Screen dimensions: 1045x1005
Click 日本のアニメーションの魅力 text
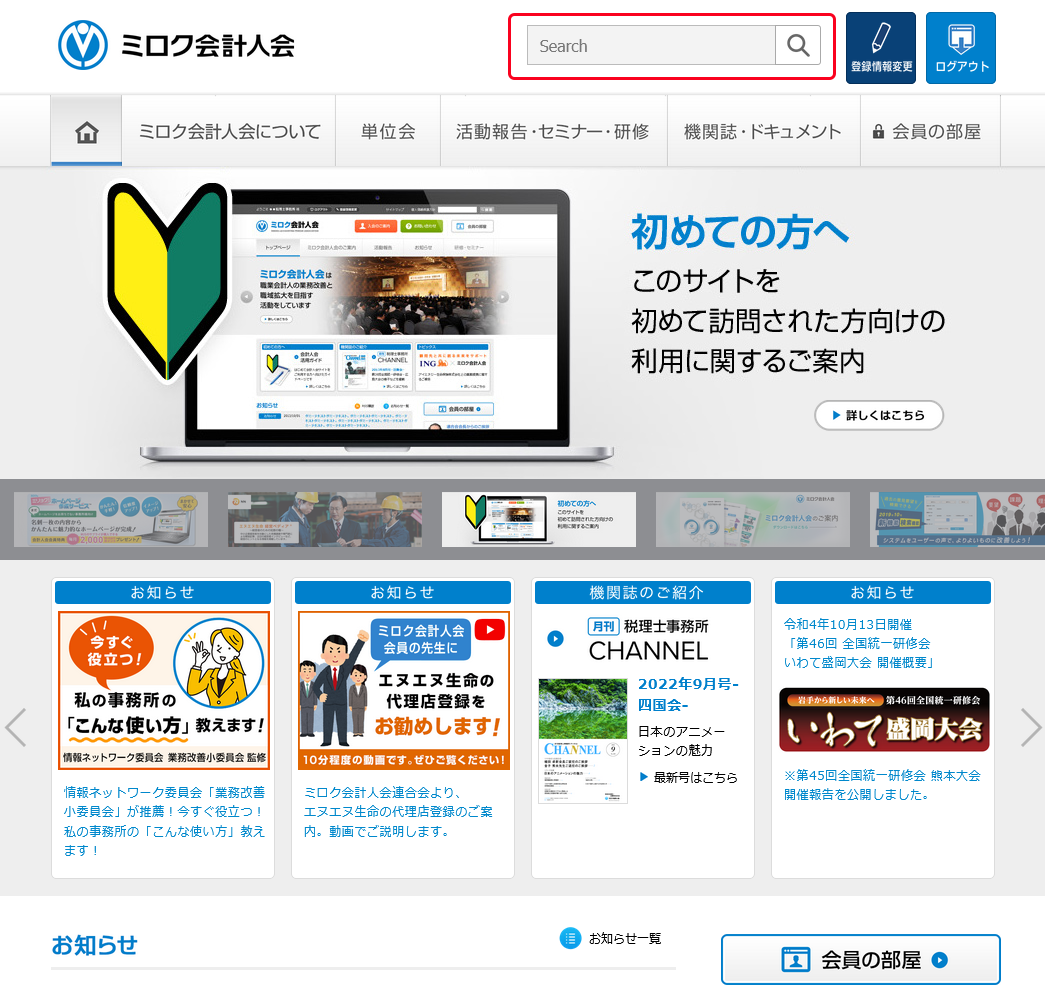point(680,741)
